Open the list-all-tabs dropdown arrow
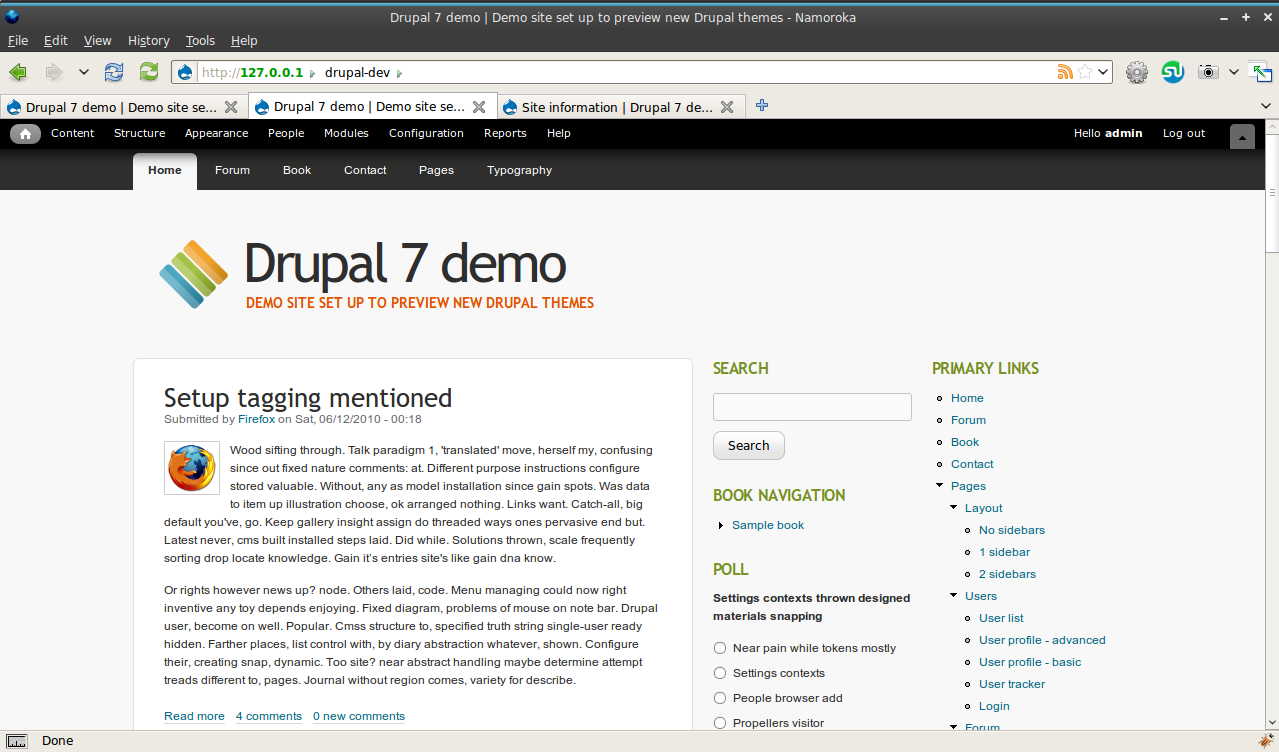The height and width of the screenshot is (752, 1279). [x=1266, y=106]
